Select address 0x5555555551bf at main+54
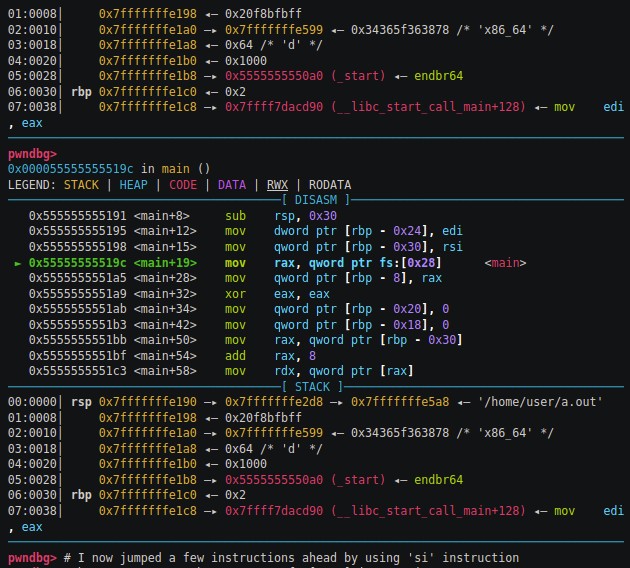Viewport: 630px width, 568px height. tap(78, 356)
